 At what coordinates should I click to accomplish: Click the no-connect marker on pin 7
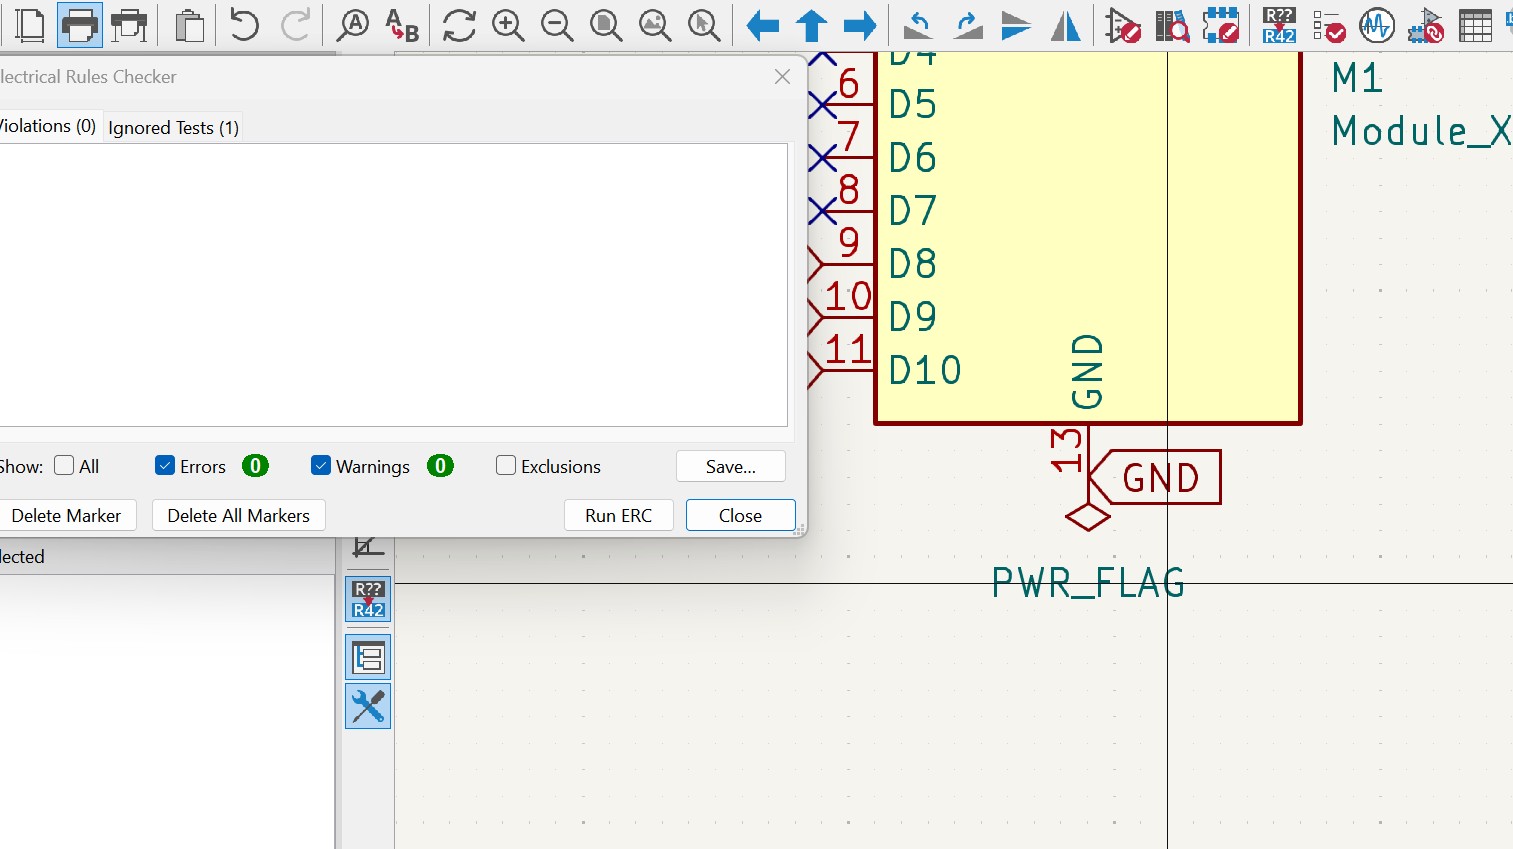(x=822, y=158)
